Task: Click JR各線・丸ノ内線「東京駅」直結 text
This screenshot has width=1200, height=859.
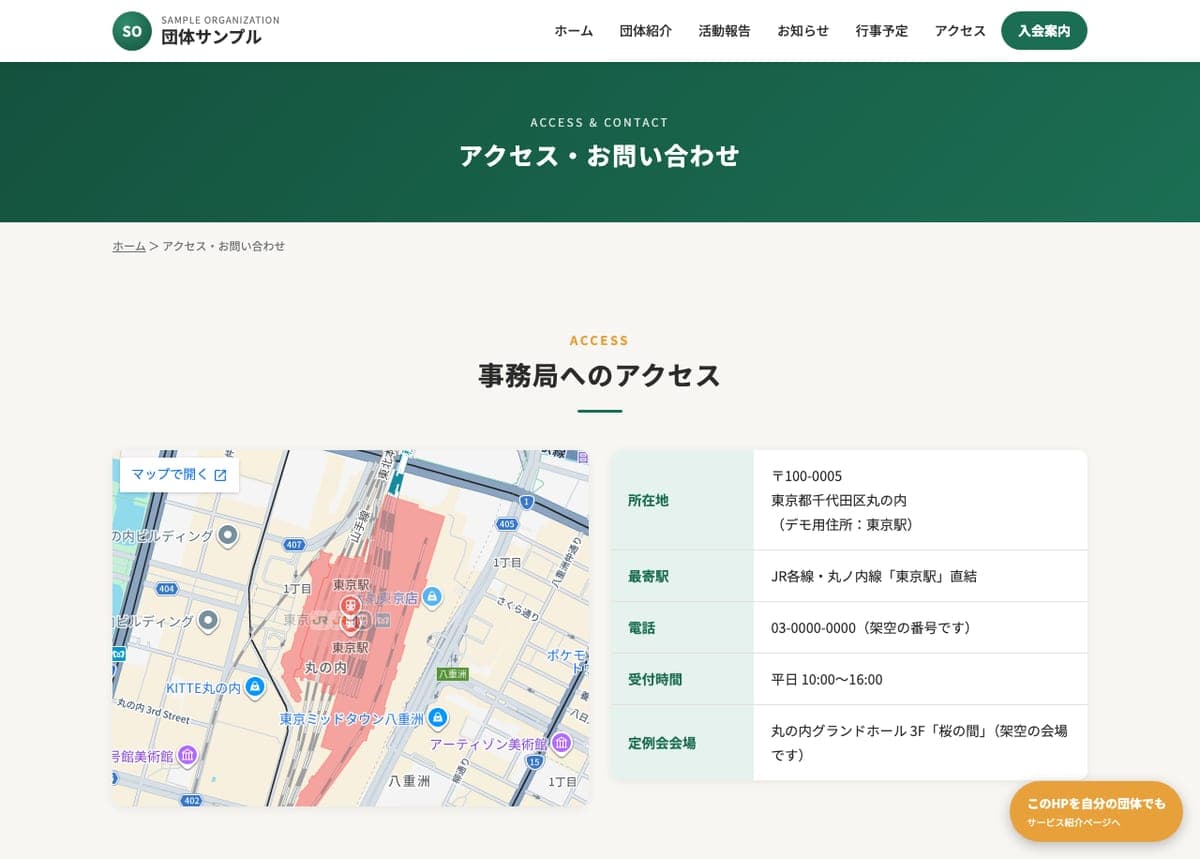Action: coord(874,576)
